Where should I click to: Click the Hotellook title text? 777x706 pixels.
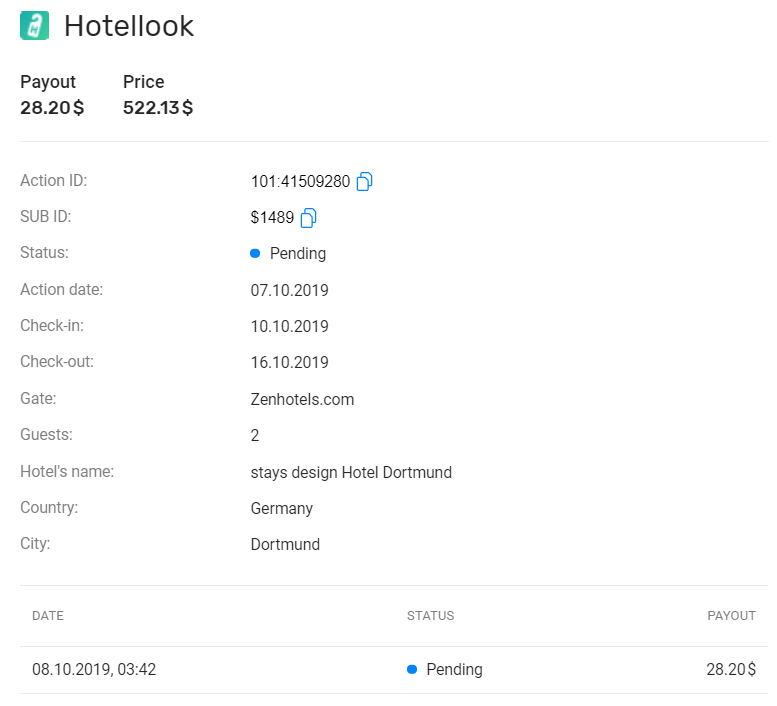click(129, 26)
